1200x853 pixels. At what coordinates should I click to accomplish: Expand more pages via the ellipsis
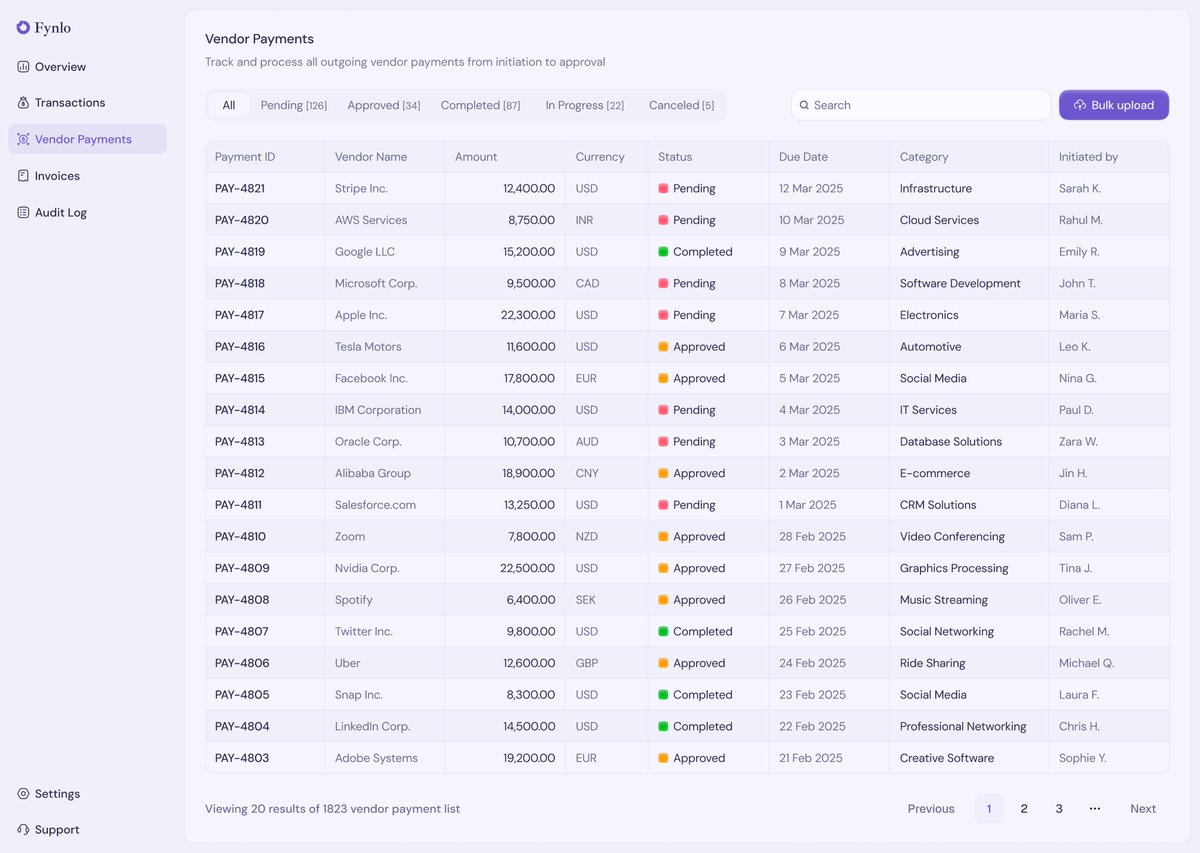[1095, 809]
